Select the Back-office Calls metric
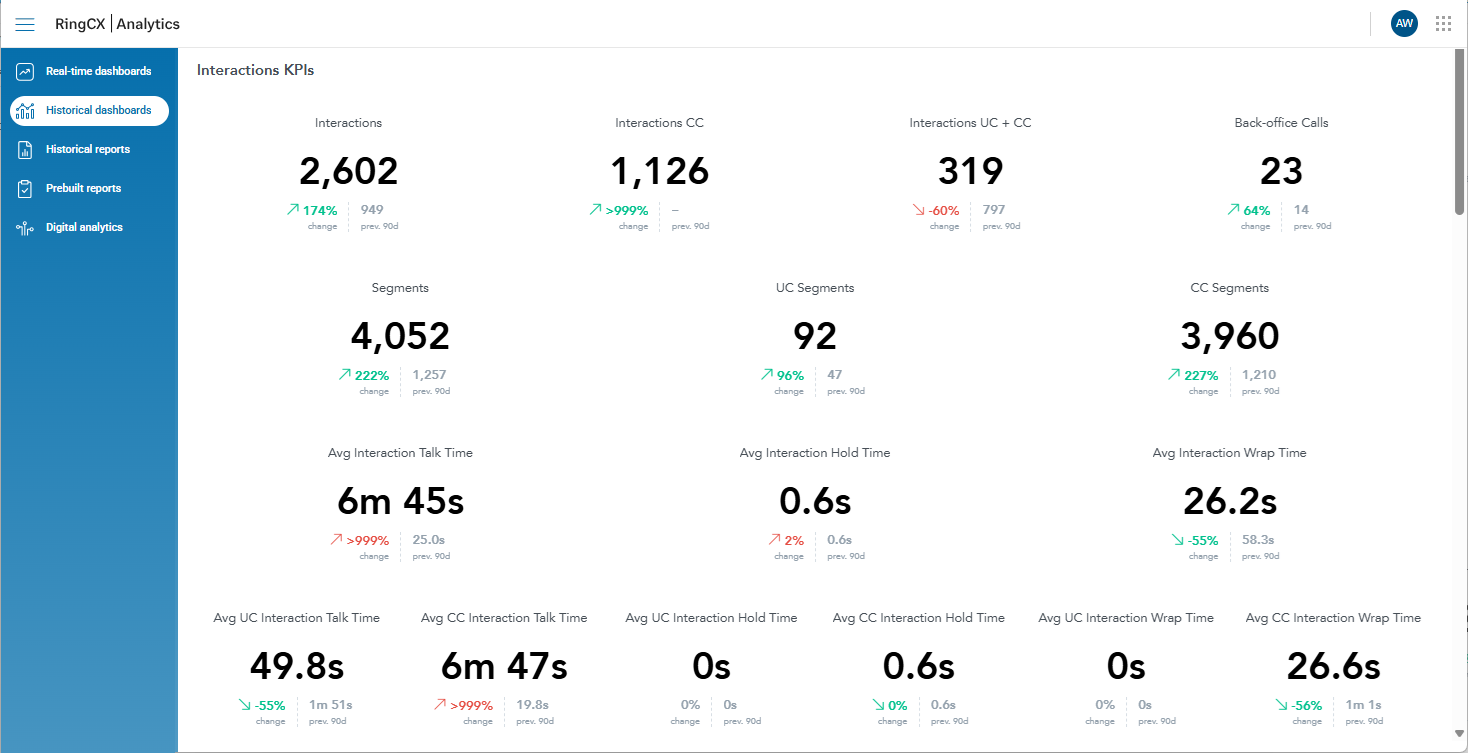Viewport: 1468px width, 753px height. pos(1282,170)
